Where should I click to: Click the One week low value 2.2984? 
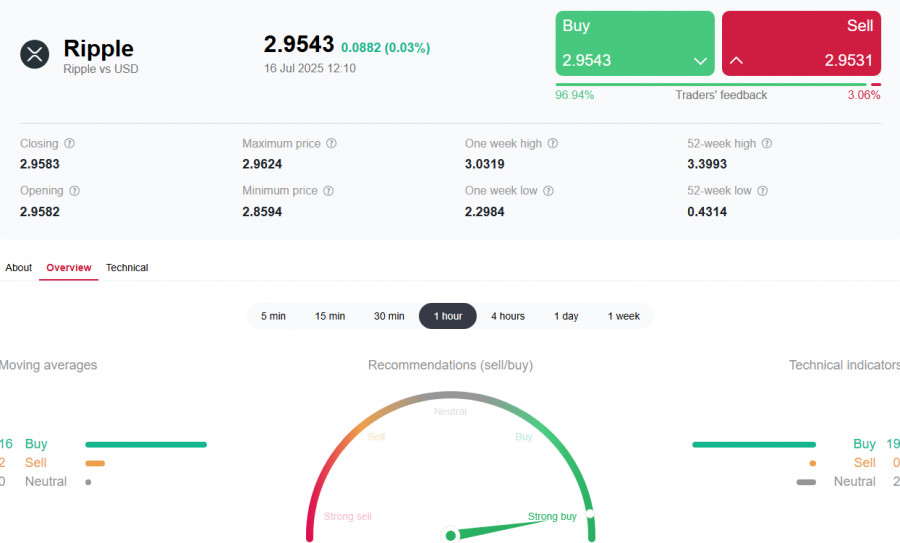tap(484, 212)
